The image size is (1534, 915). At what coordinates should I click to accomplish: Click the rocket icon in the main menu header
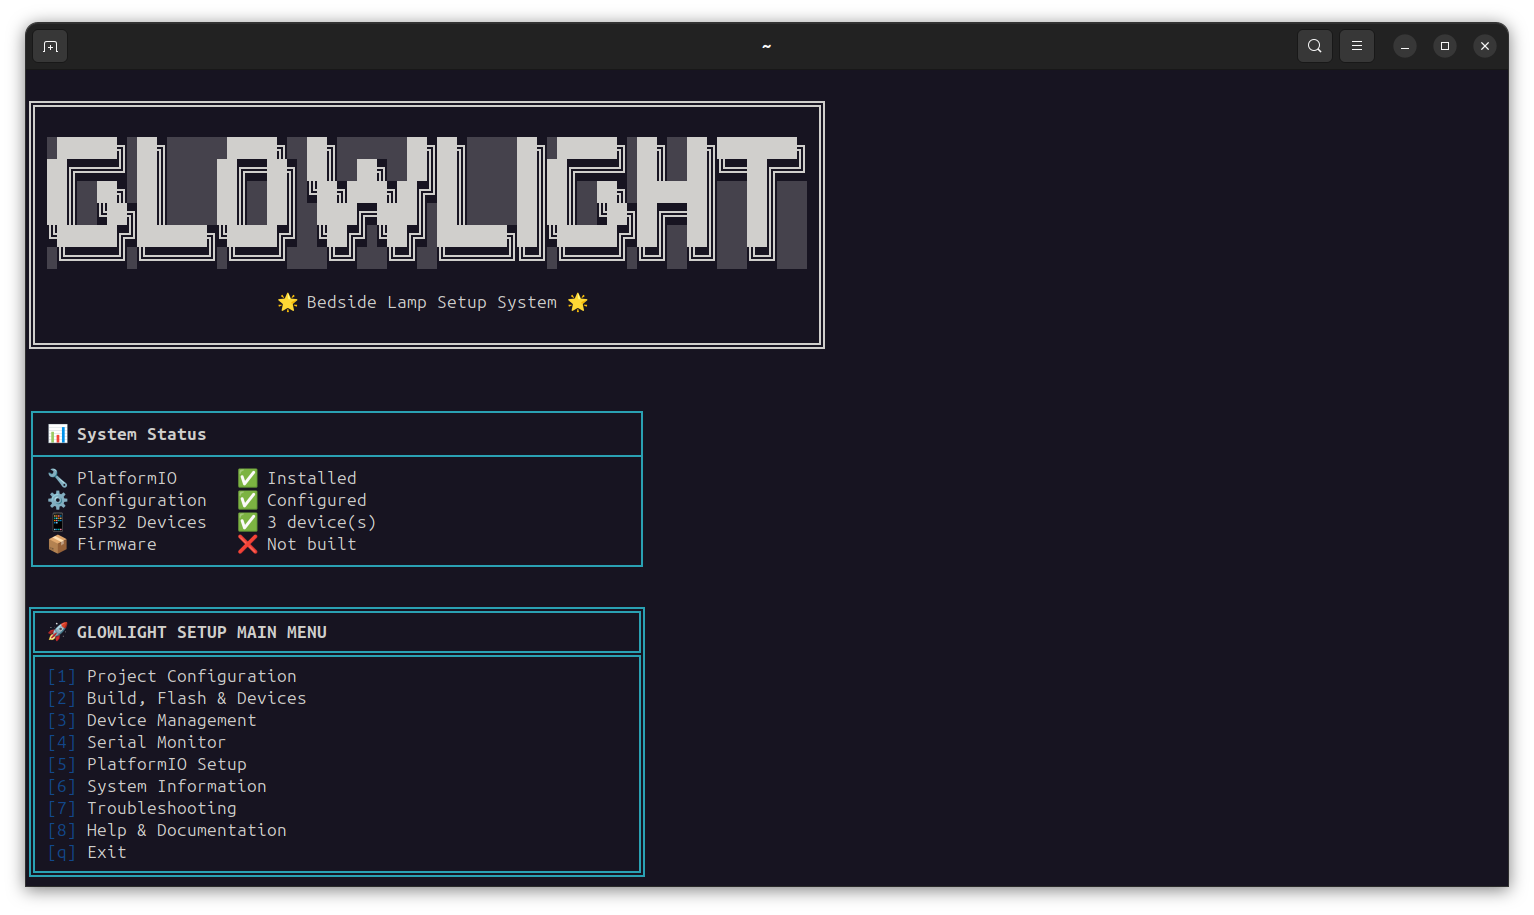coord(57,632)
